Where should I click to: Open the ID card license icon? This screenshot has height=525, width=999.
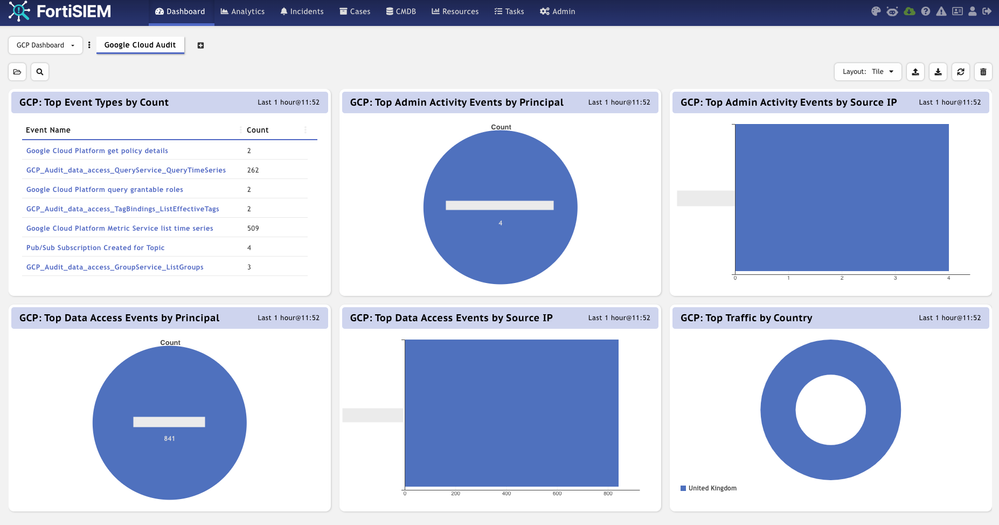[x=957, y=11]
